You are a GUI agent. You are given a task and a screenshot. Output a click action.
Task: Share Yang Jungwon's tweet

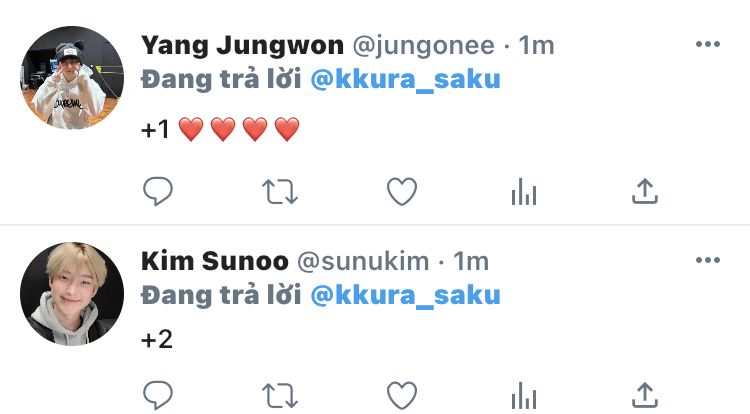645,191
